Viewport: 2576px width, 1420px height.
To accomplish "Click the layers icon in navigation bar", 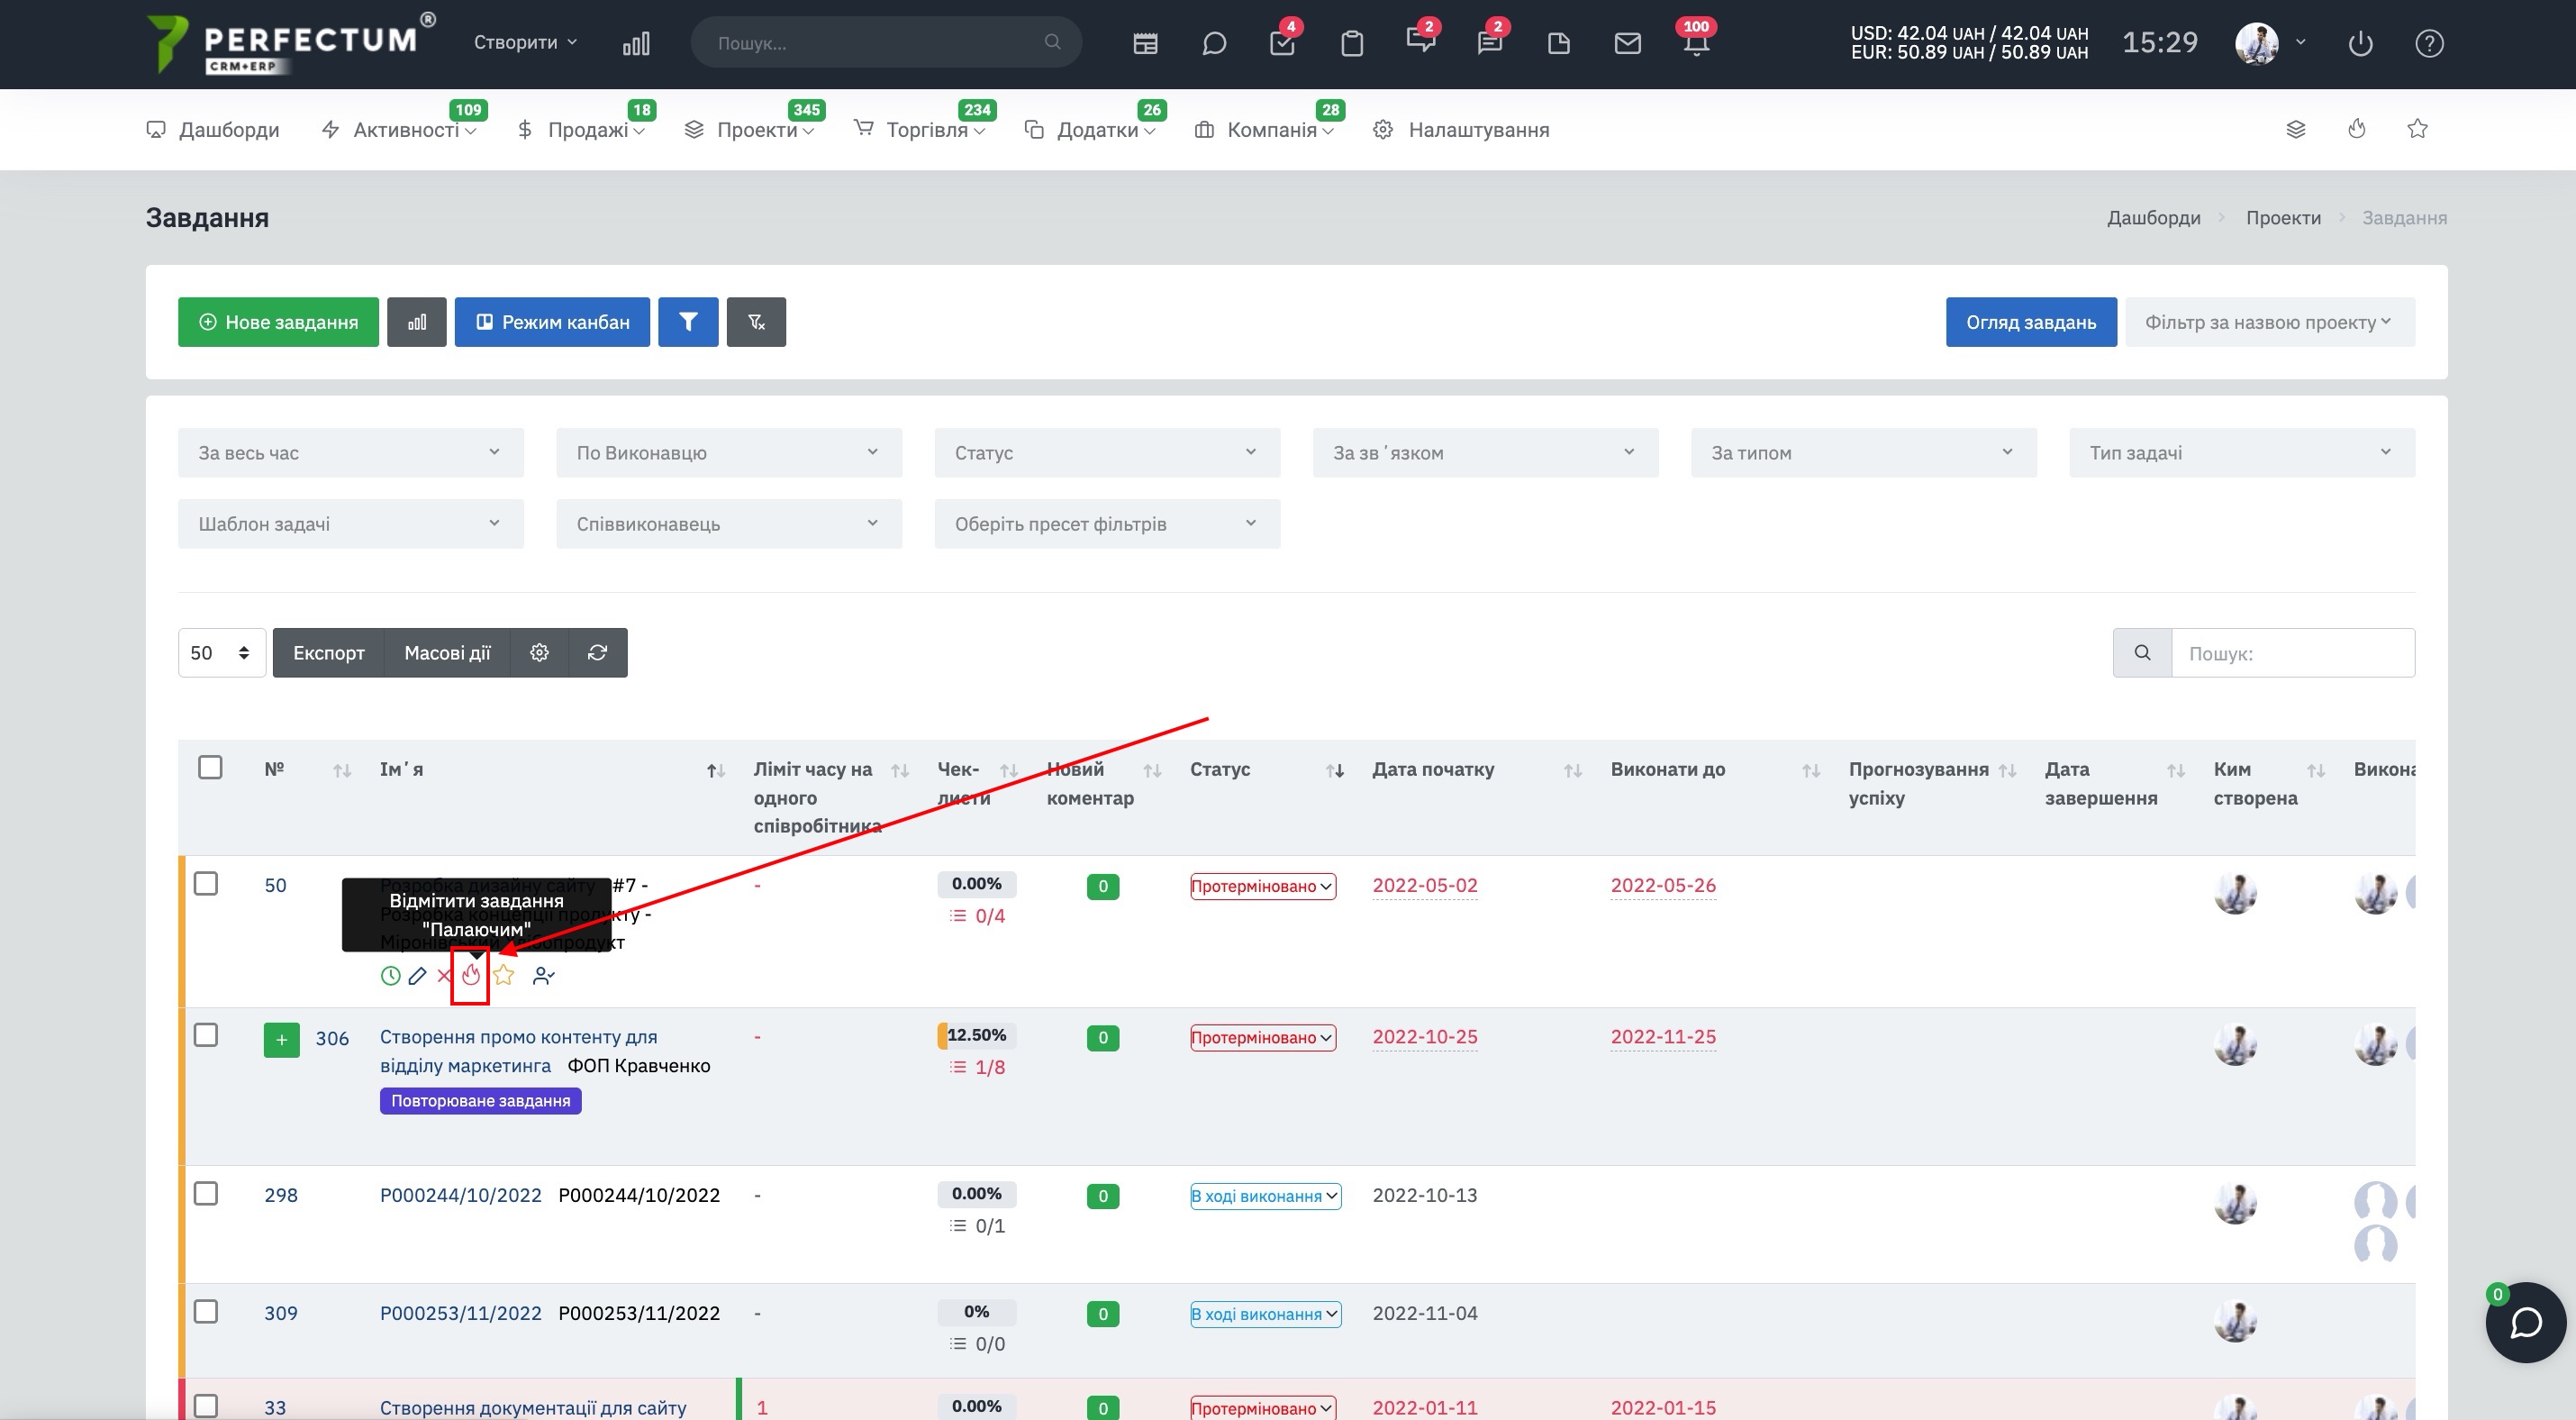I will coord(2296,129).
